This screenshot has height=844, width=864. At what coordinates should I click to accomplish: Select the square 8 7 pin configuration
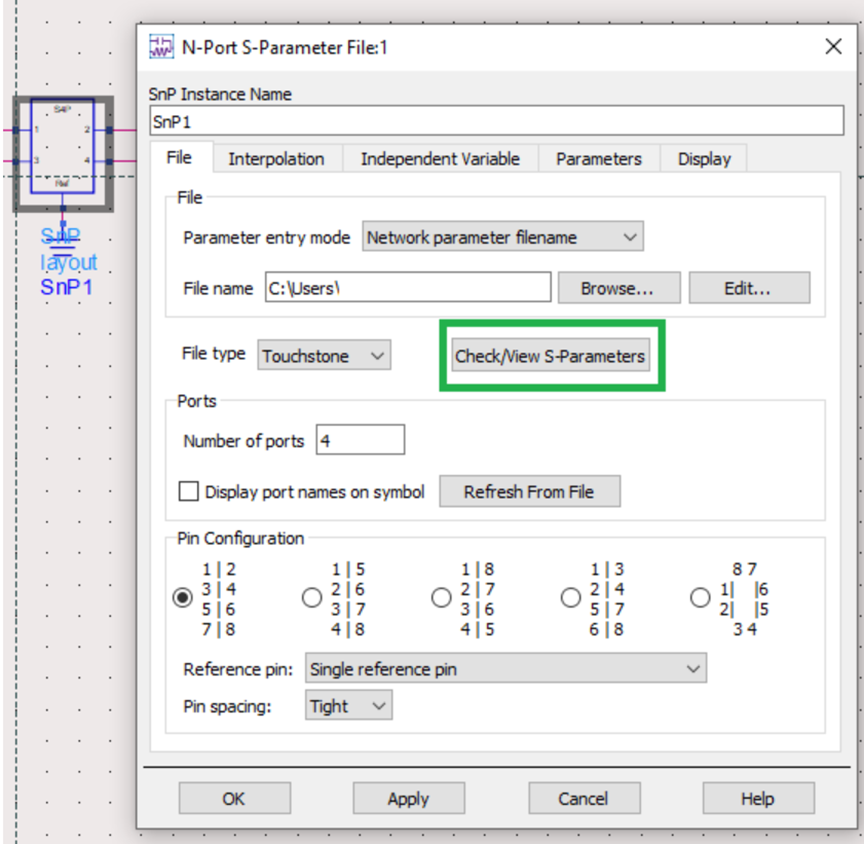coord(700,598)
